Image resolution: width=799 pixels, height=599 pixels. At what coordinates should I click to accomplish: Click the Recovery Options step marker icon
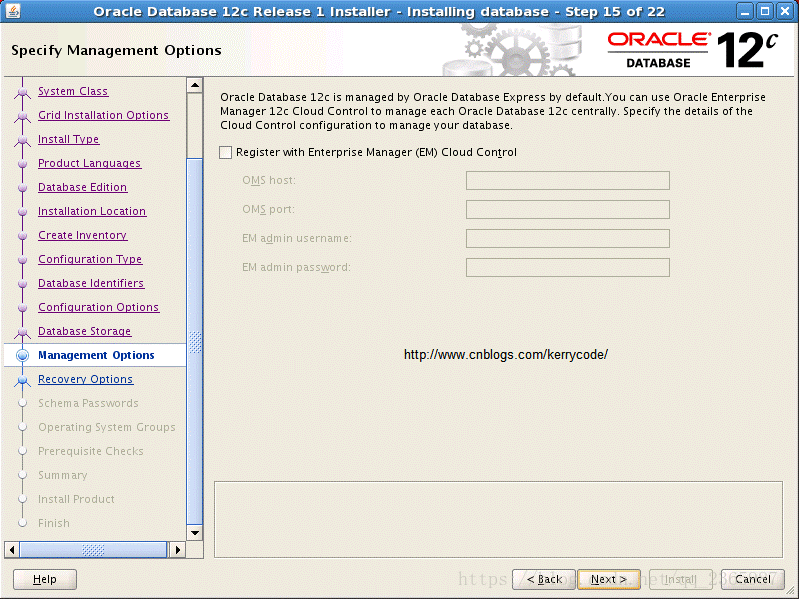pos(22,379)
